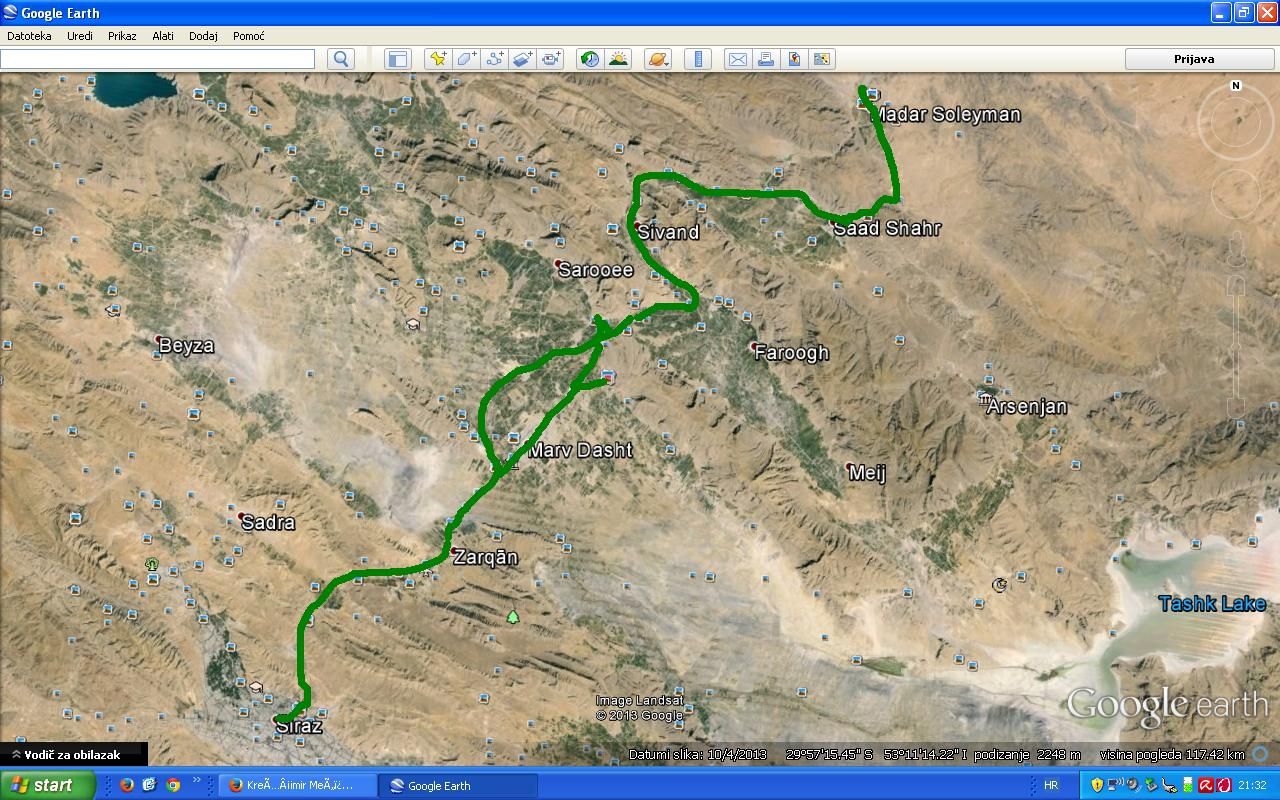This screenshot has width=1280, height=800.
Task: Toggle the sidebar panel visibility
Action: click(x=398, y=59)
